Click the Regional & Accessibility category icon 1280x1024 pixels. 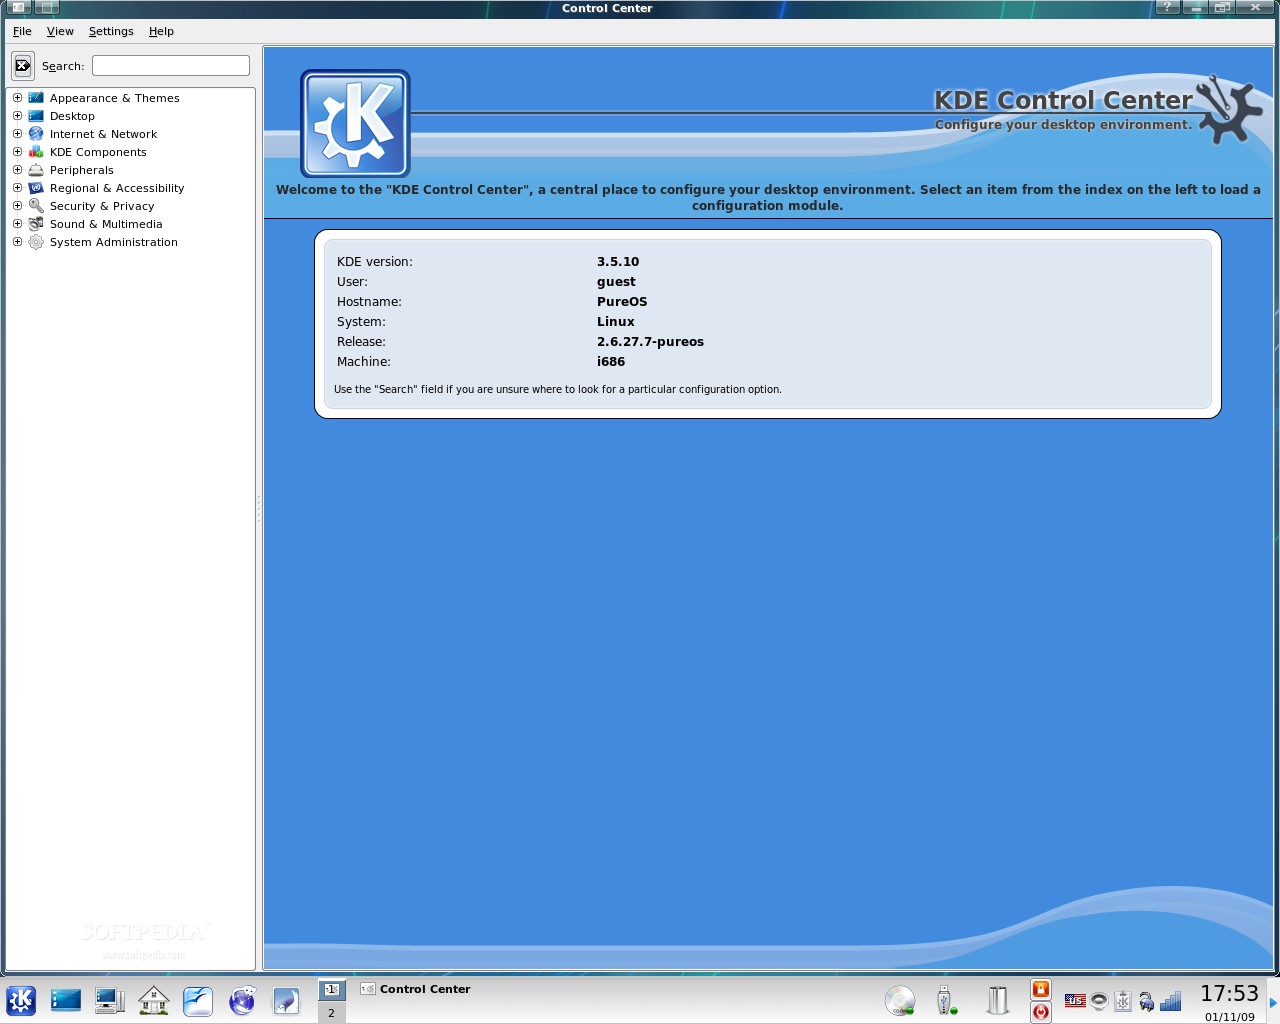[x=36, y=188]
